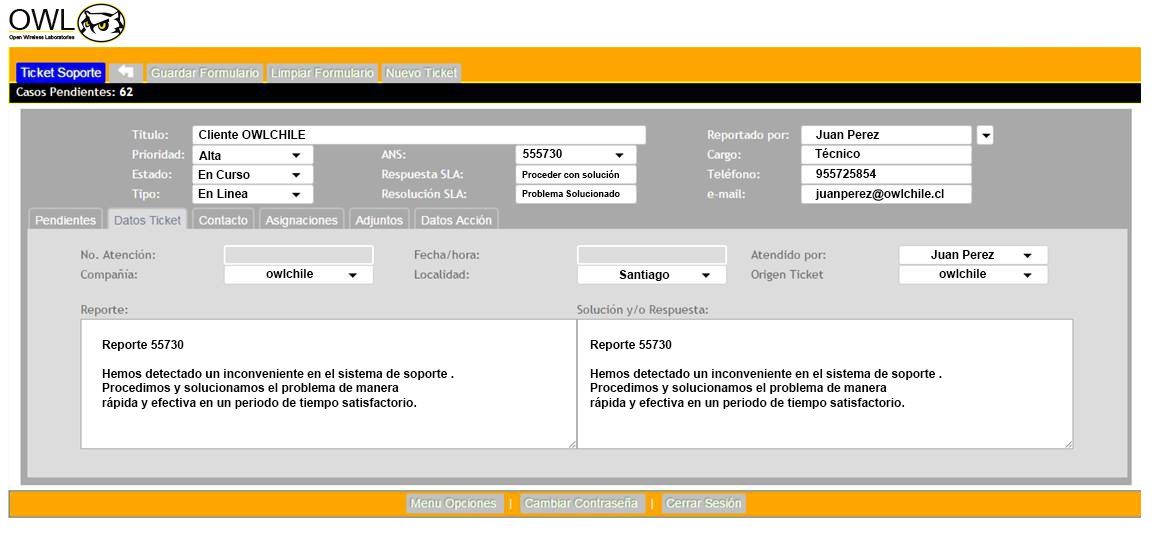Click the Fecha/hora field

pos(651,255)
